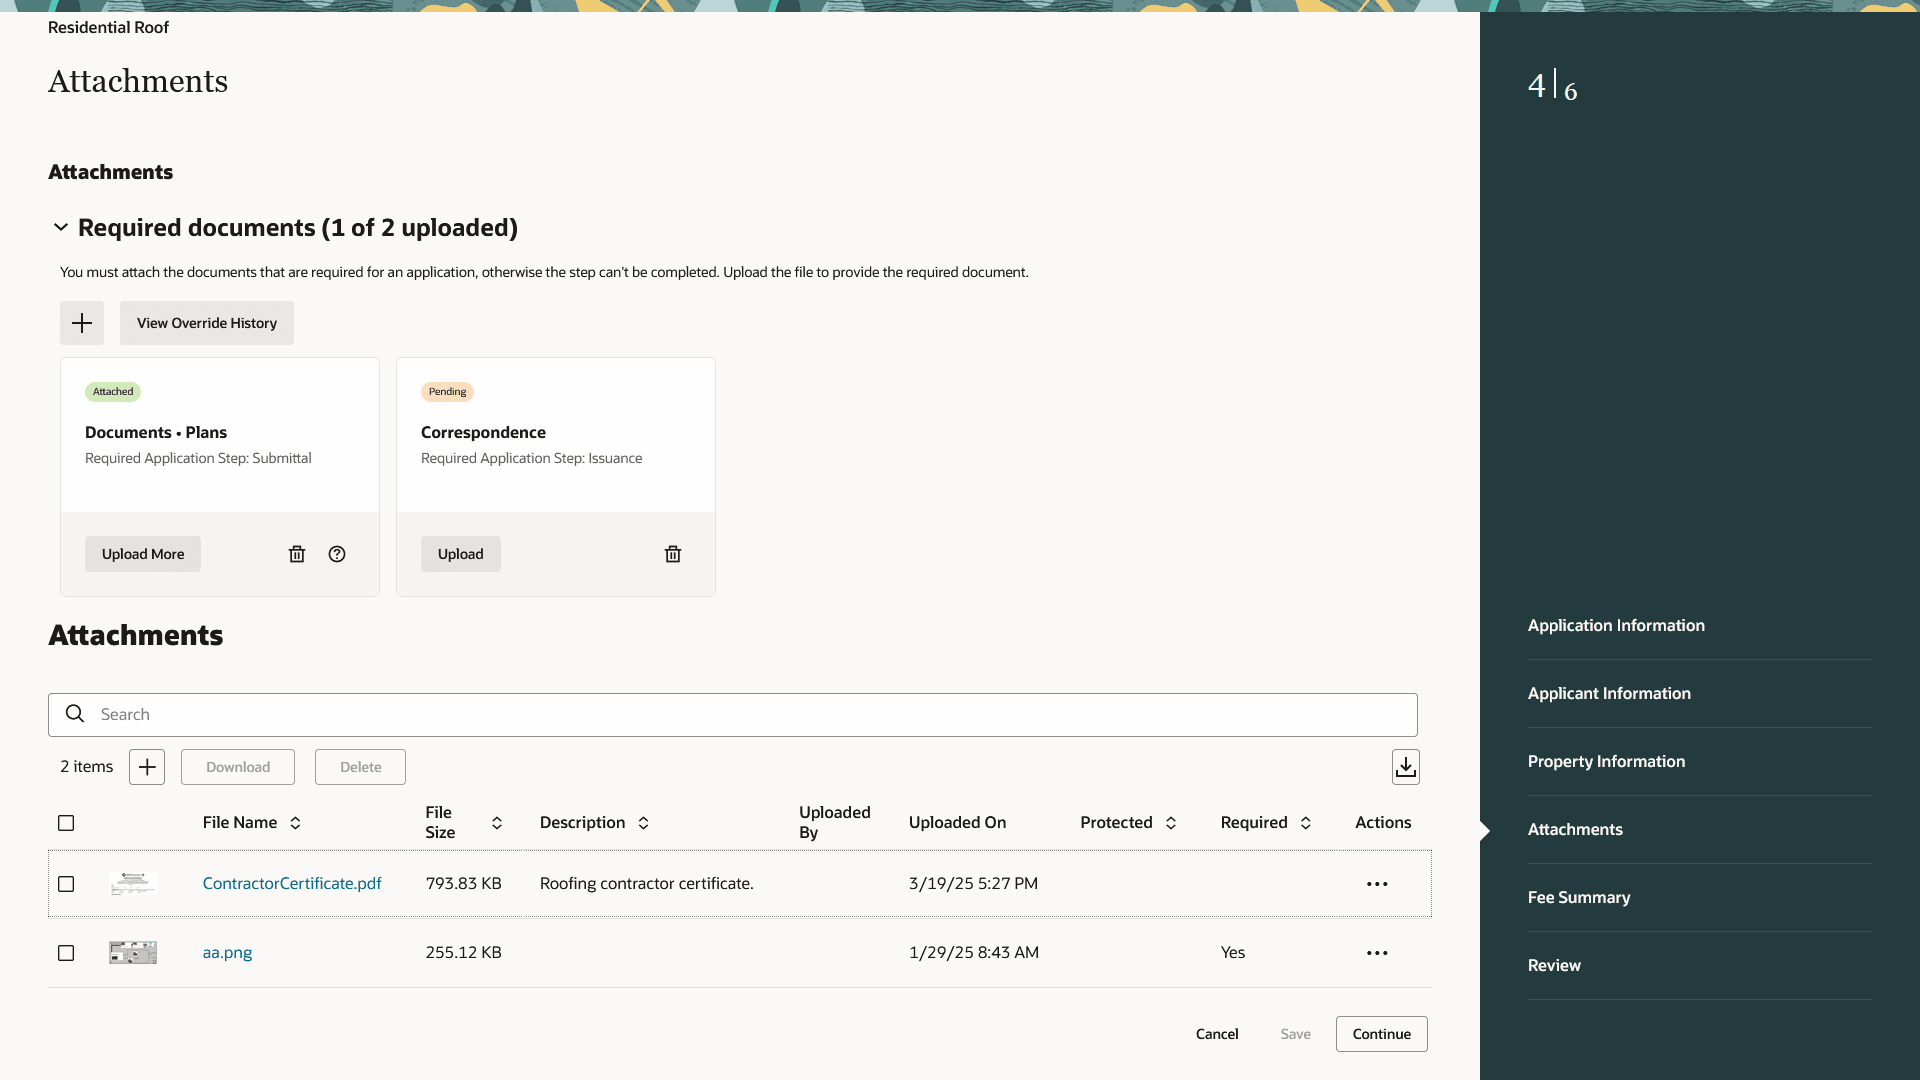Click the search magnifier icon
Screen dimensions: 1920x1080
[75, 714]
